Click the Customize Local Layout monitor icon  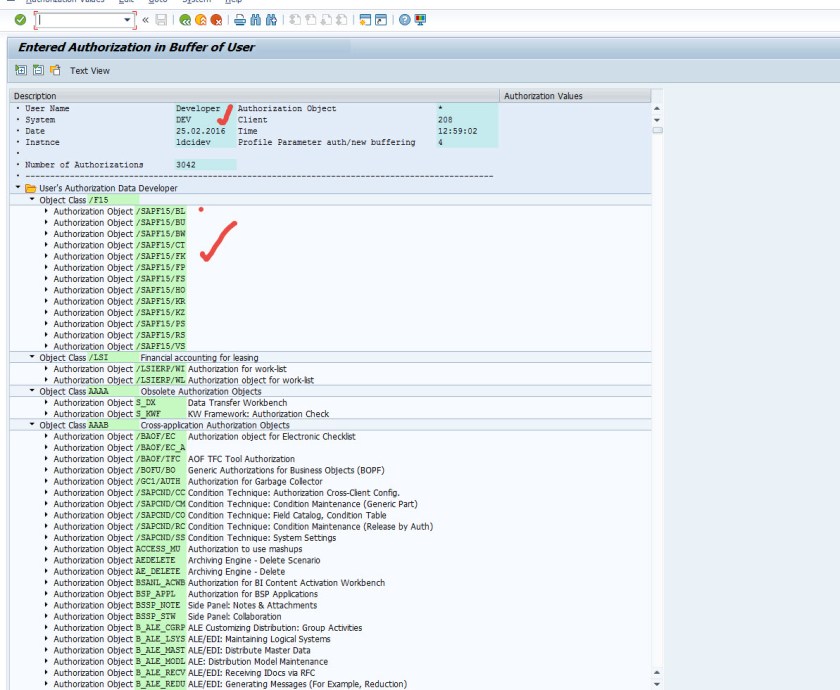point(420,20)
